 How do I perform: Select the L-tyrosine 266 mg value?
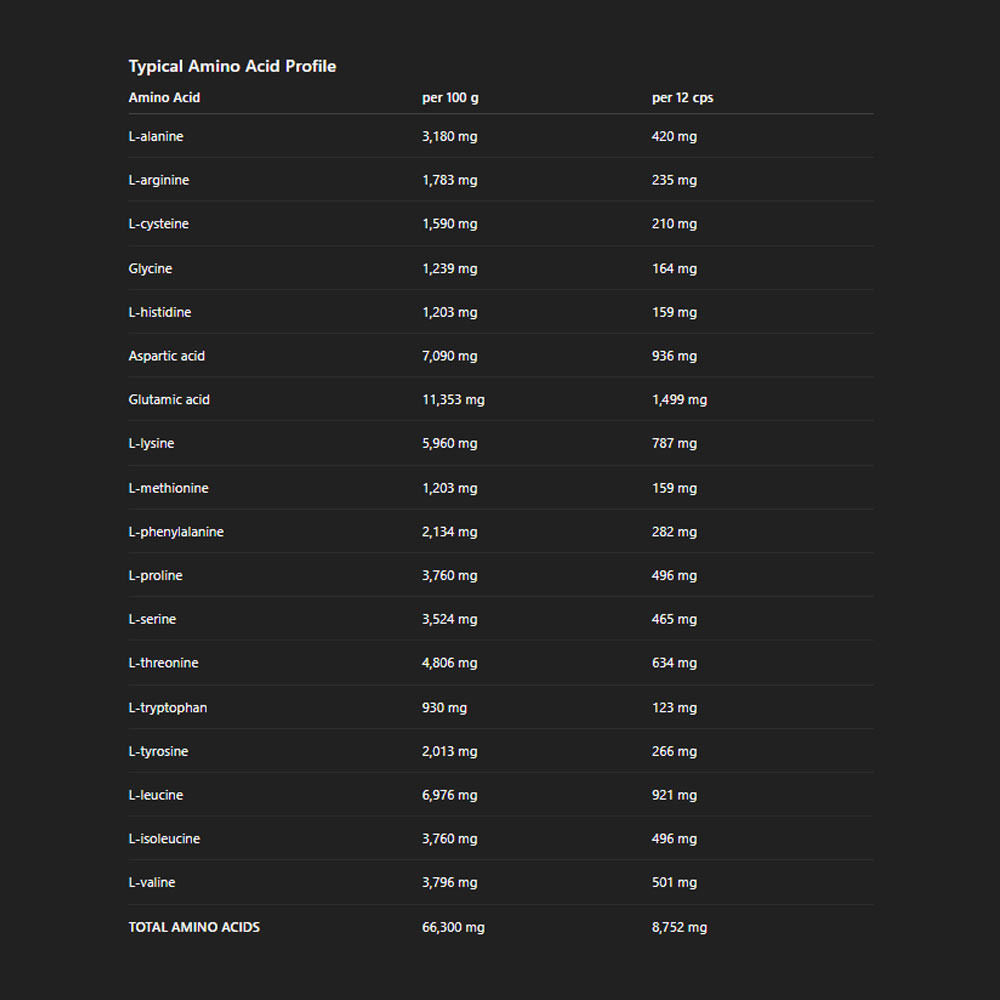point(674,751)
